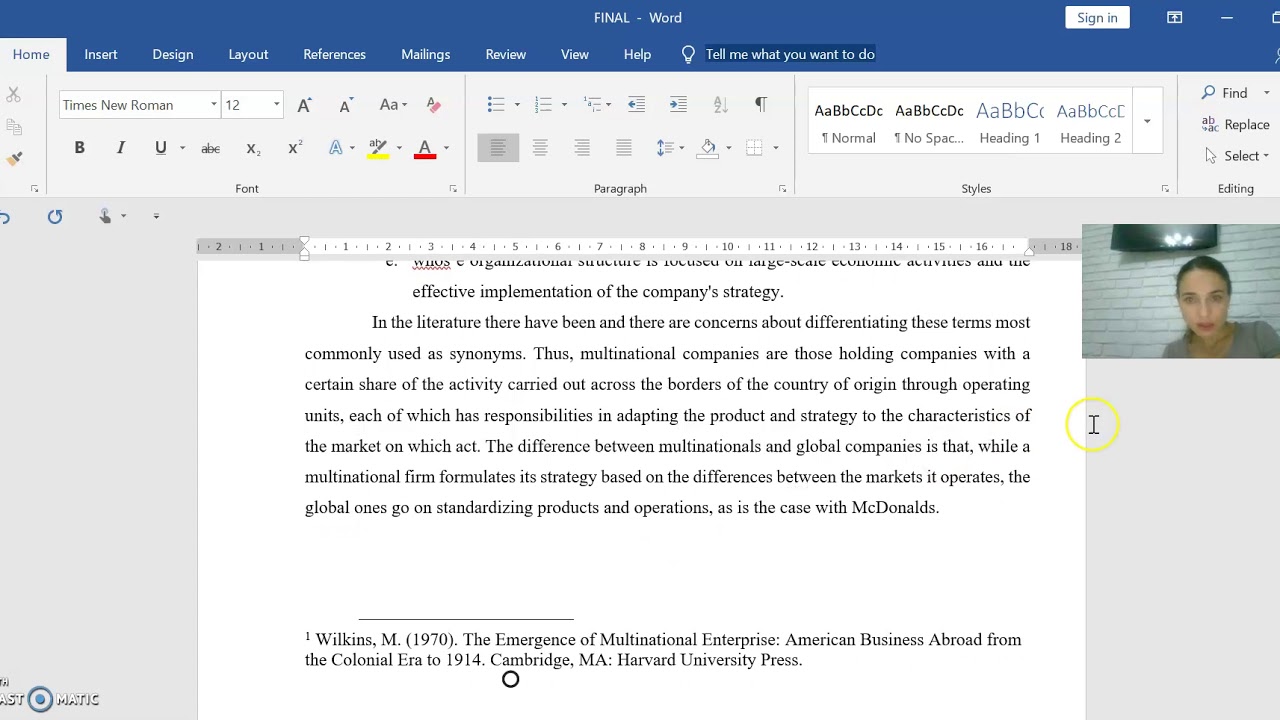Open the font size dropdown
1280x720 pixels.
[x=276, y=105]
